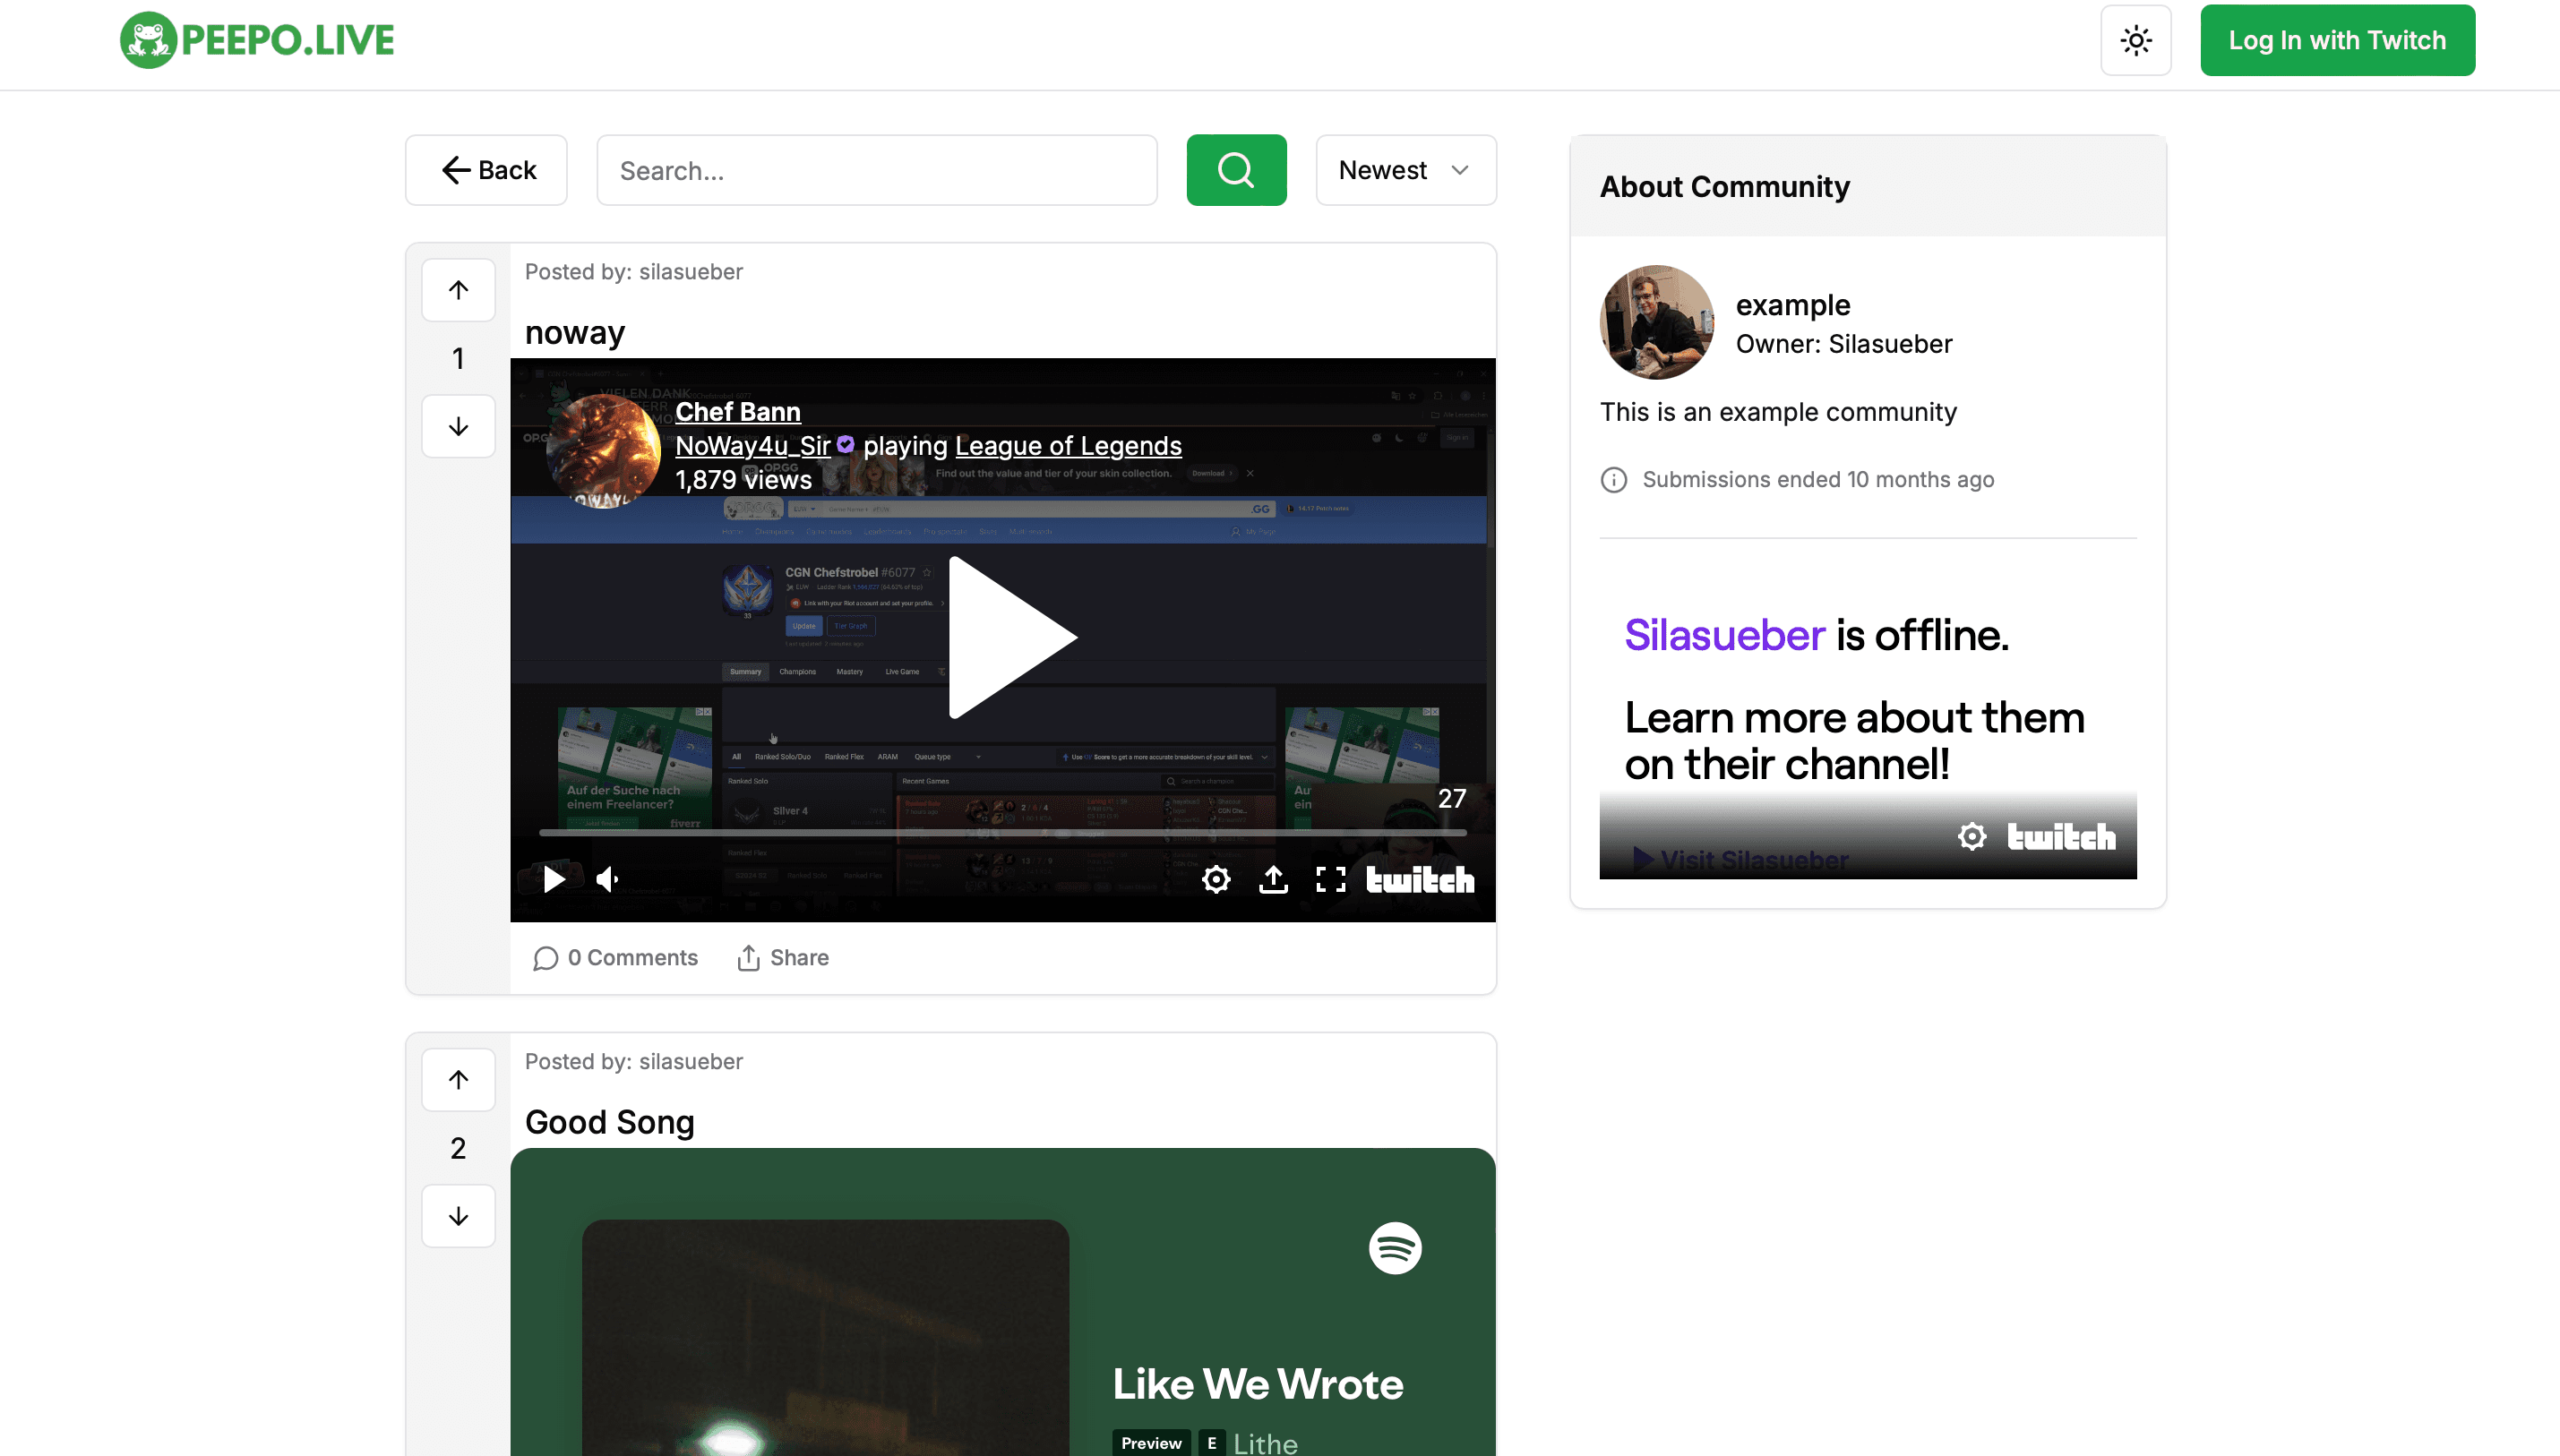Screen dimensions: 2560x1456
Task: Click the NoWay4u_Sir clip avatar
Action: click(x=603, y=452)
